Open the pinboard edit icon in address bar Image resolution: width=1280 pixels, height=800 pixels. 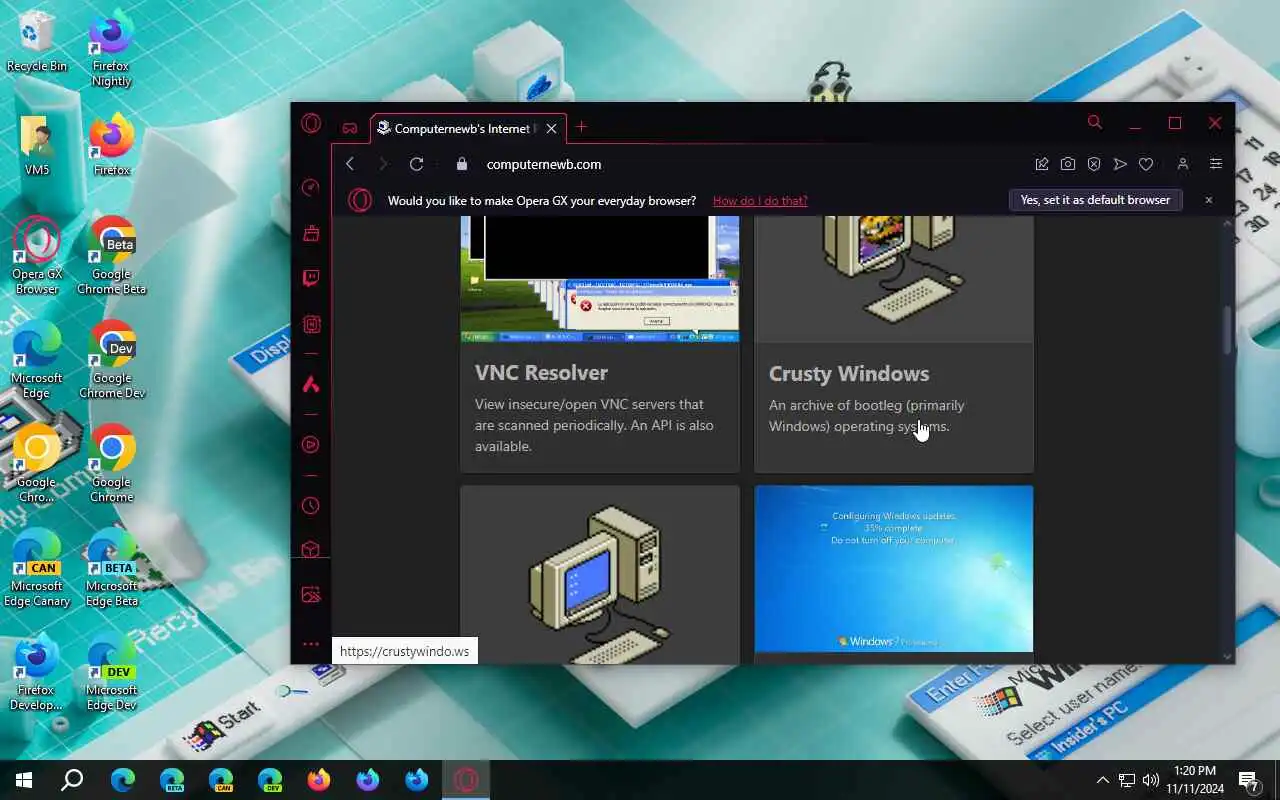tap(1042, 164)
